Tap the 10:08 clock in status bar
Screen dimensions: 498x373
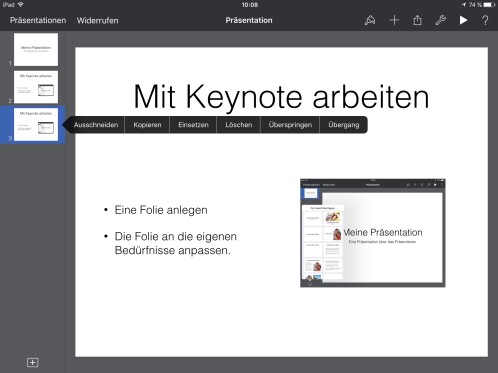(250, 5)
